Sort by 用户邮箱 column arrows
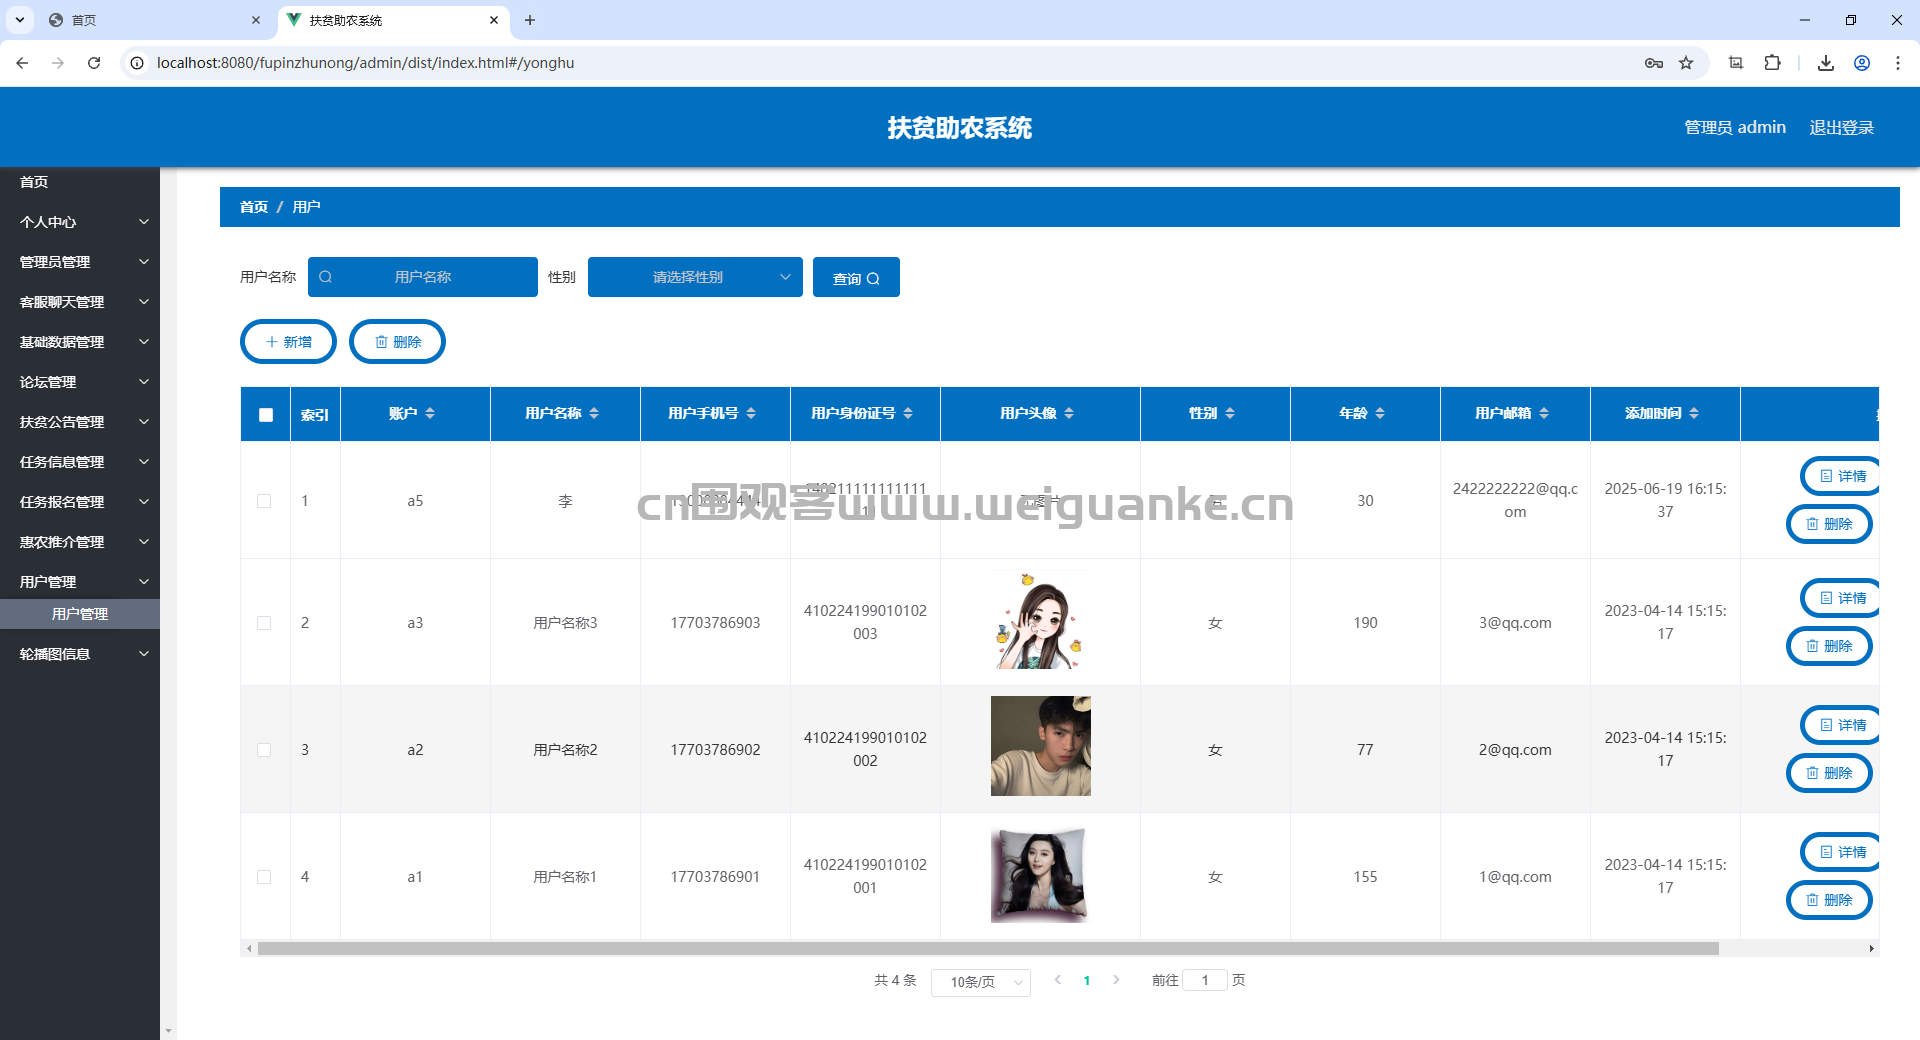The width and height of the screenshot is (1920, 1040). pyautogui.click(x=1544, y=413)
